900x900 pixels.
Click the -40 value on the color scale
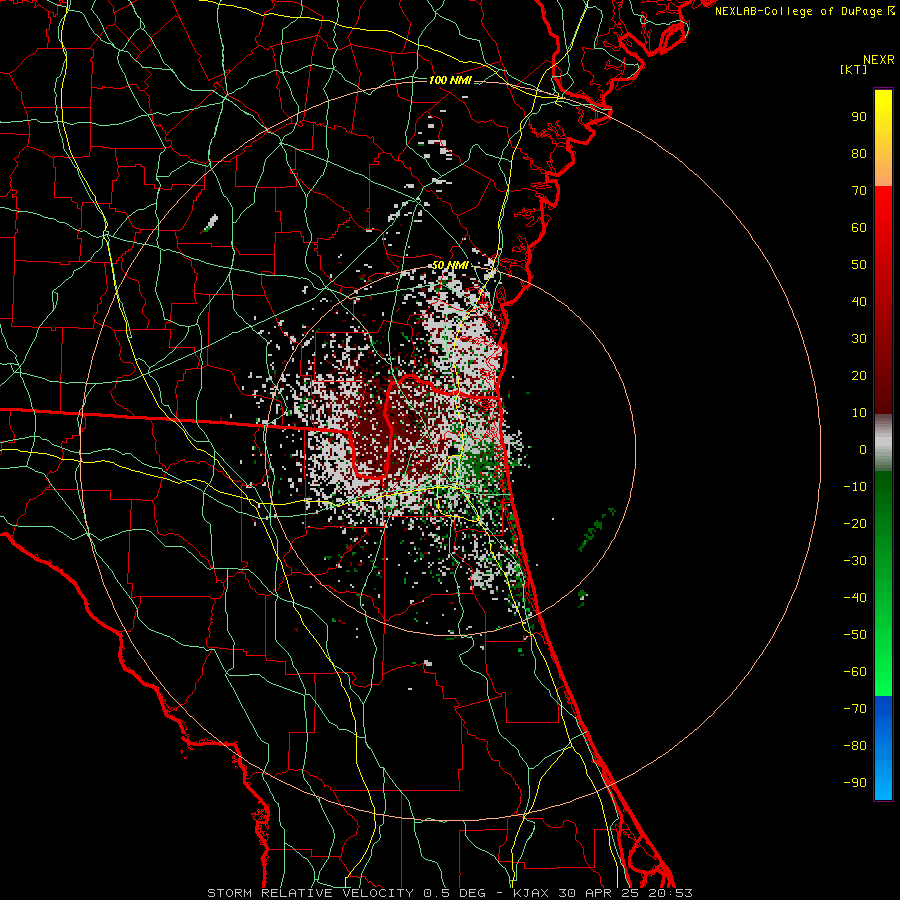coord(855,598)
